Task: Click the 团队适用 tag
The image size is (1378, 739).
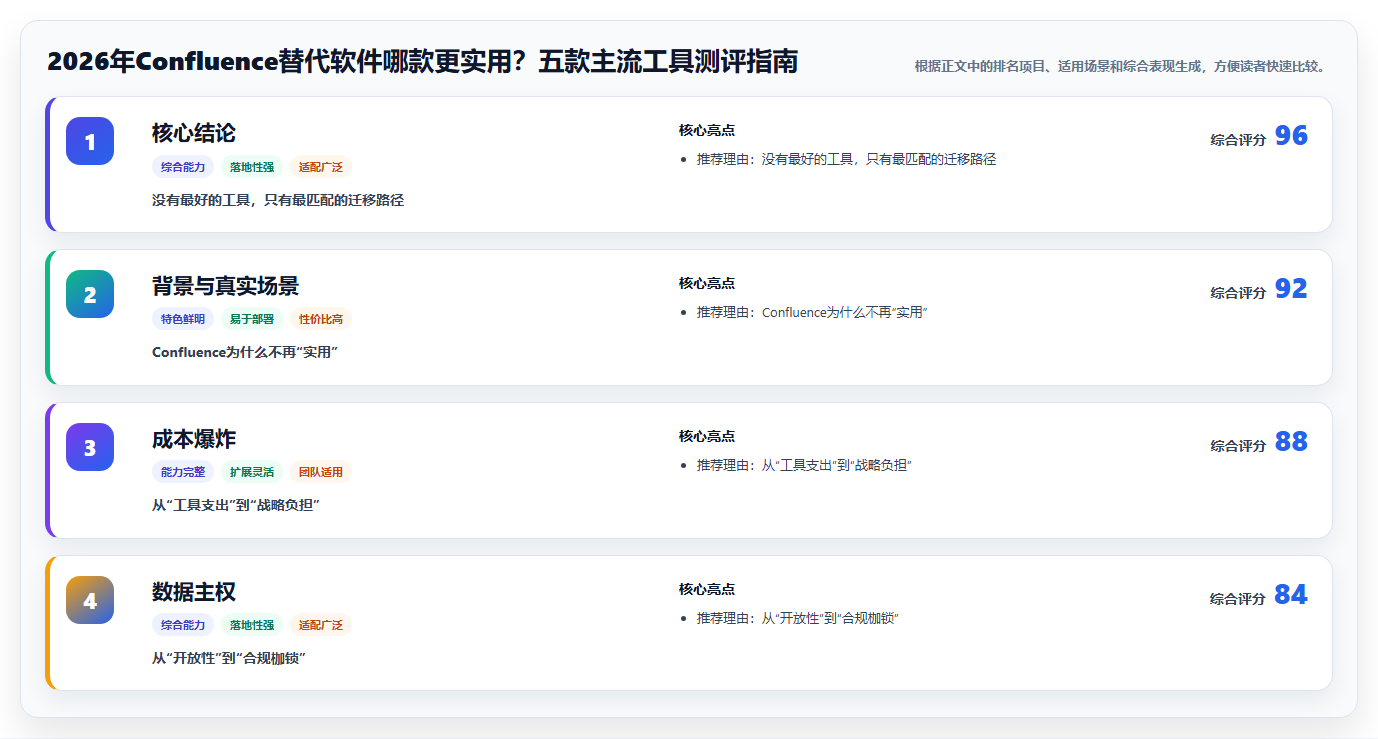Action: pyautogui.click(x=321, y=472)
